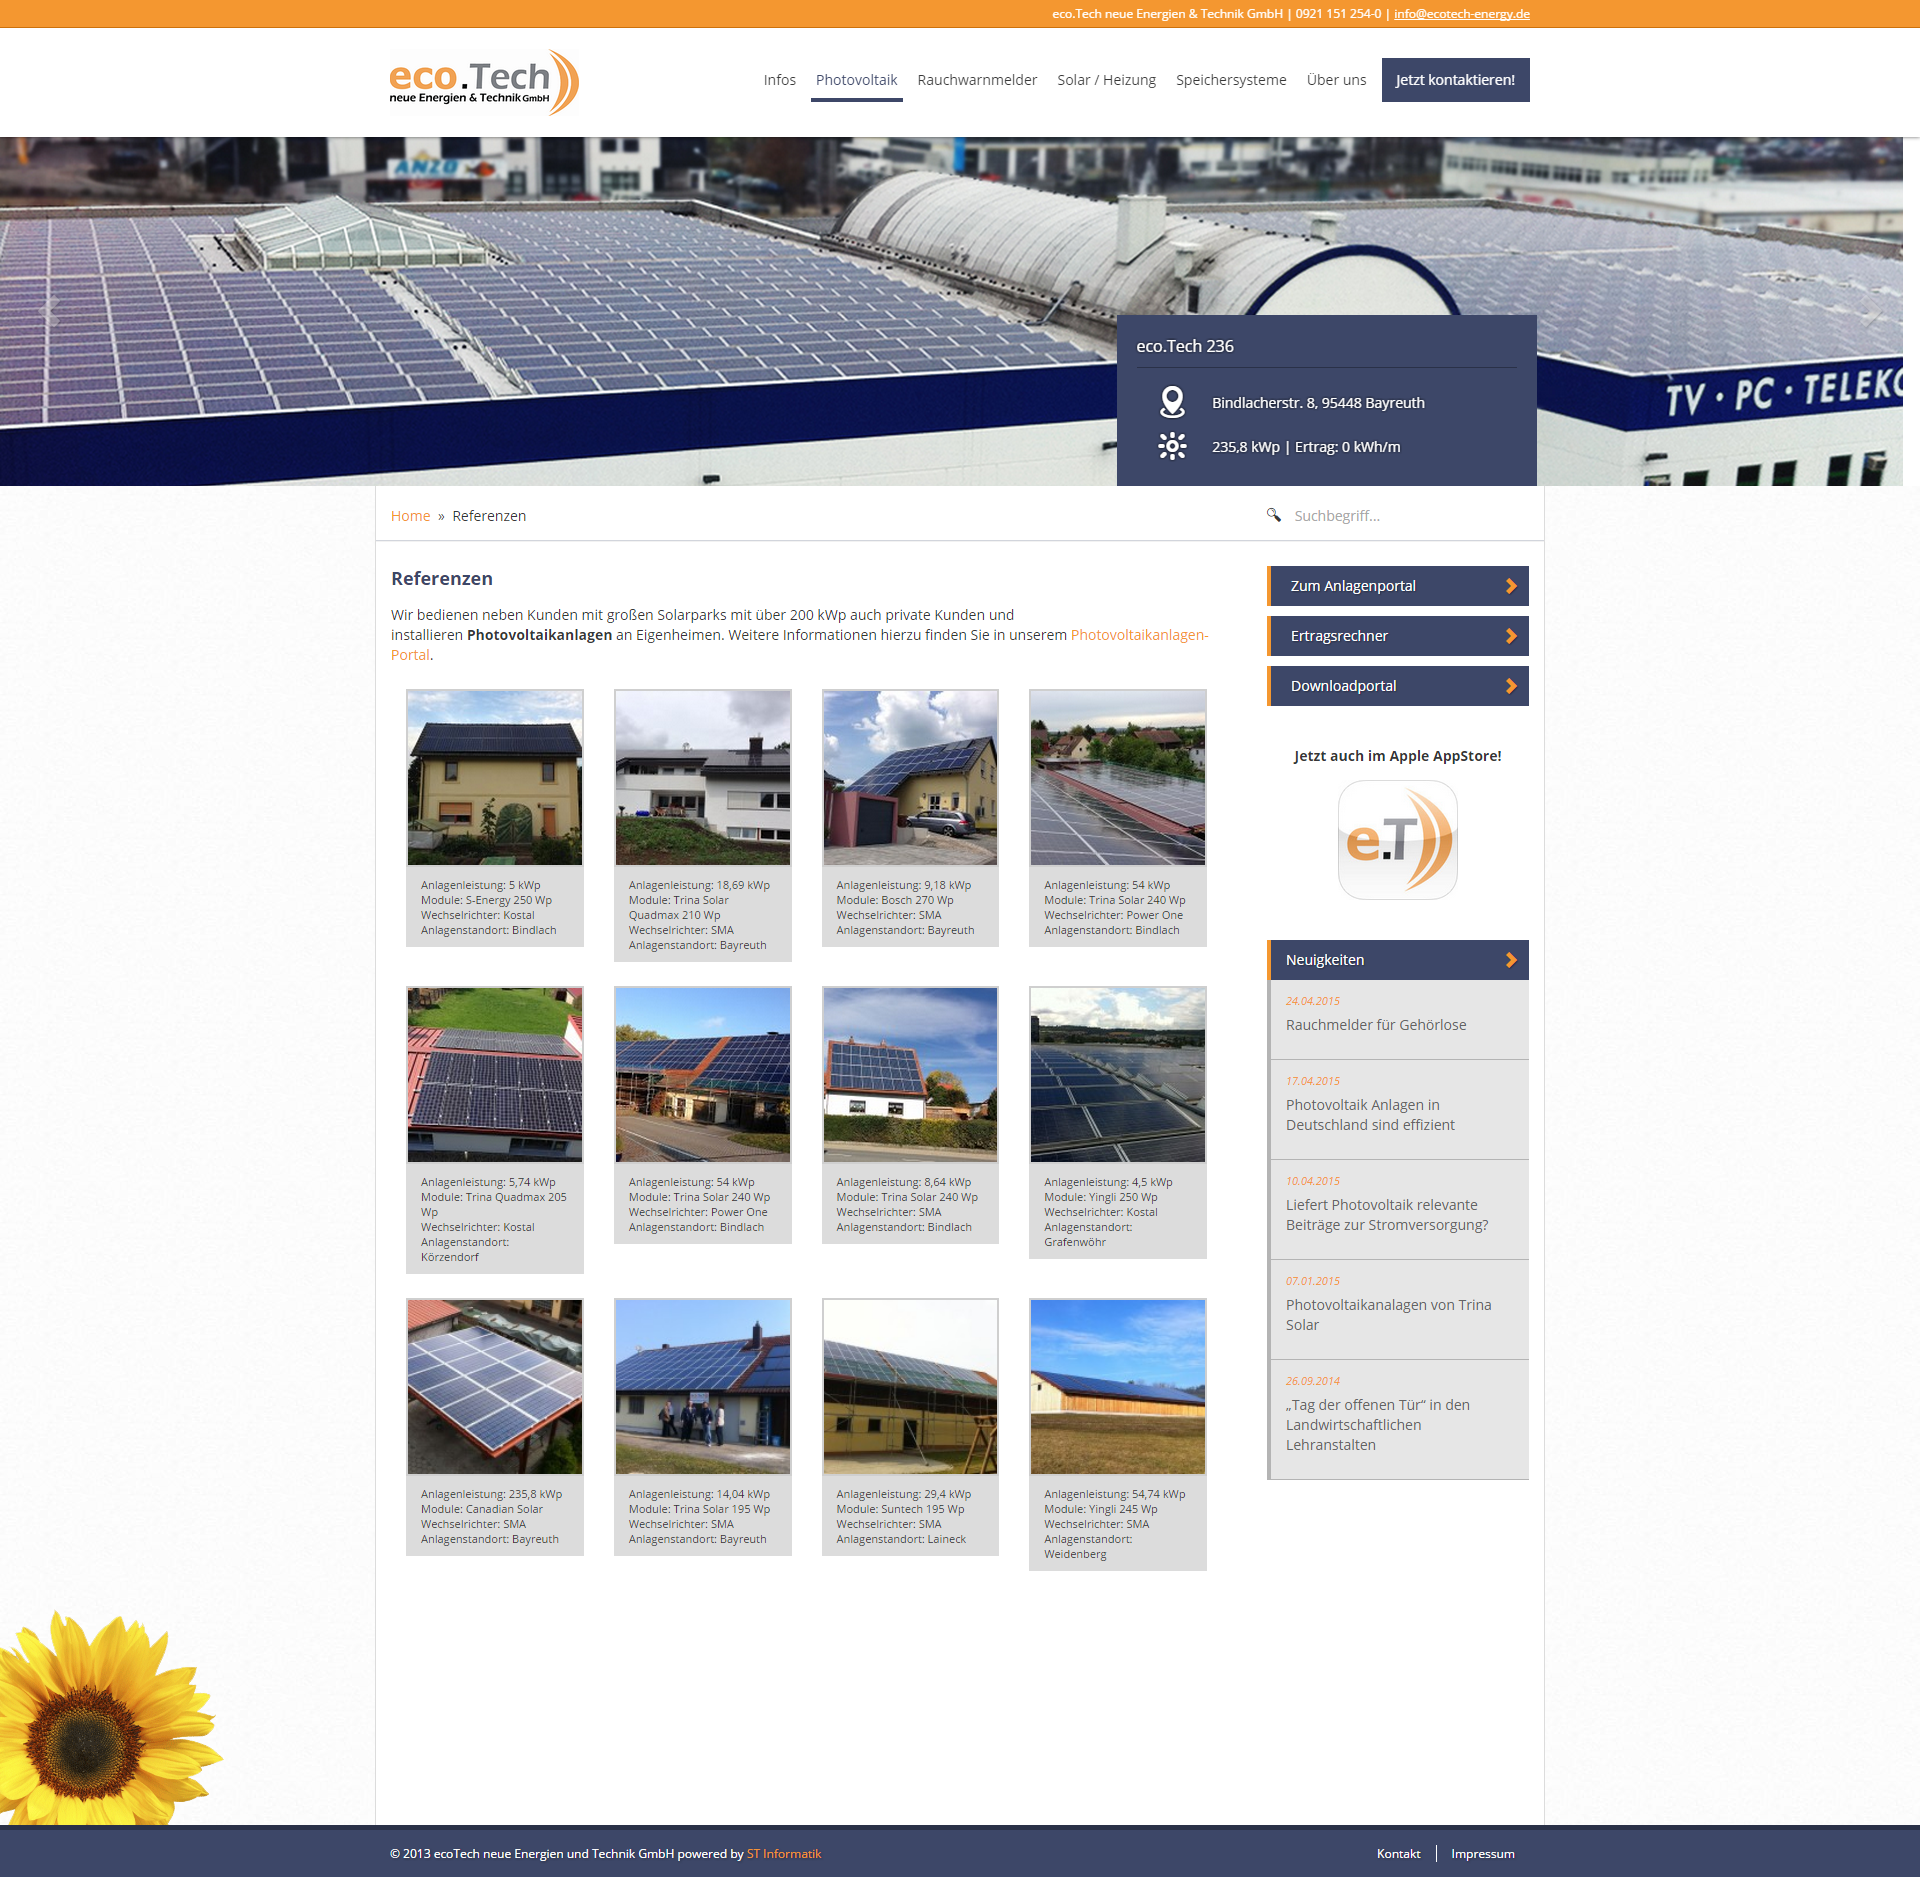Open the 18,69 kWp Trina Solar Quadmax thumbnail
Image resolution: width=1920 pixels, height=1877 pixels.
(703, 777)
